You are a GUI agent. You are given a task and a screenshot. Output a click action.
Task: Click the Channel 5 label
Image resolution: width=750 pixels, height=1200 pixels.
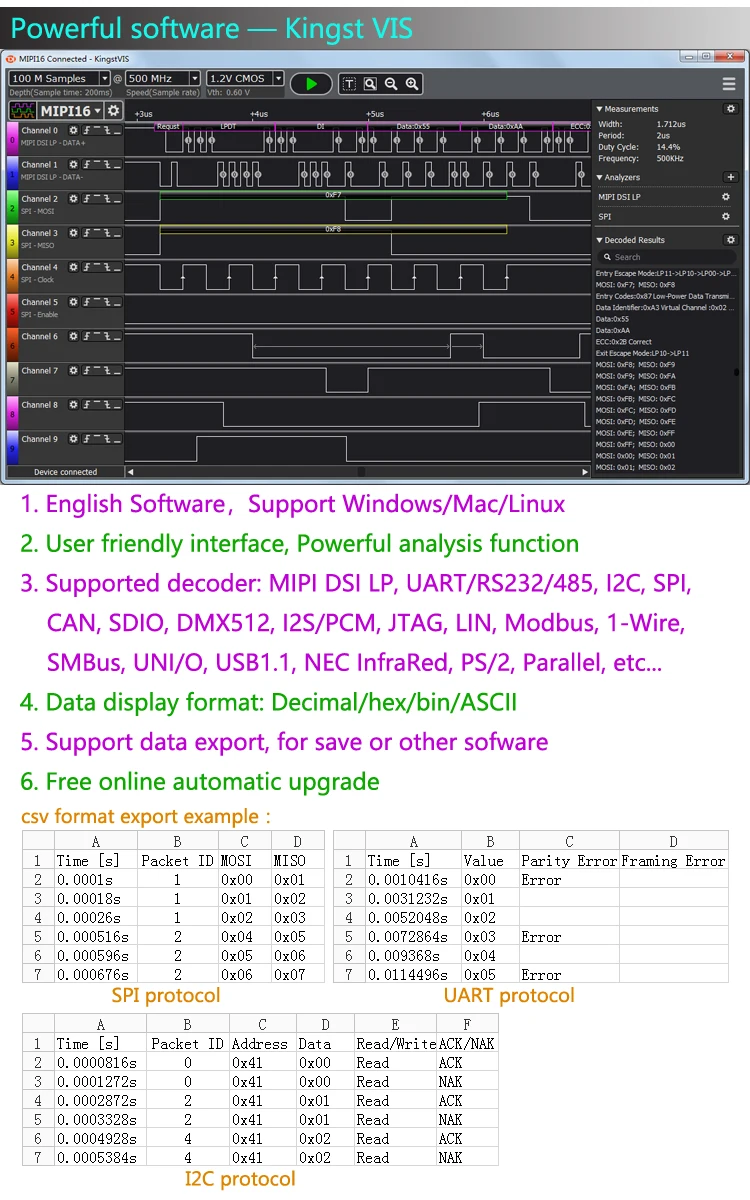pyautogui.click(x=40, y=302)
